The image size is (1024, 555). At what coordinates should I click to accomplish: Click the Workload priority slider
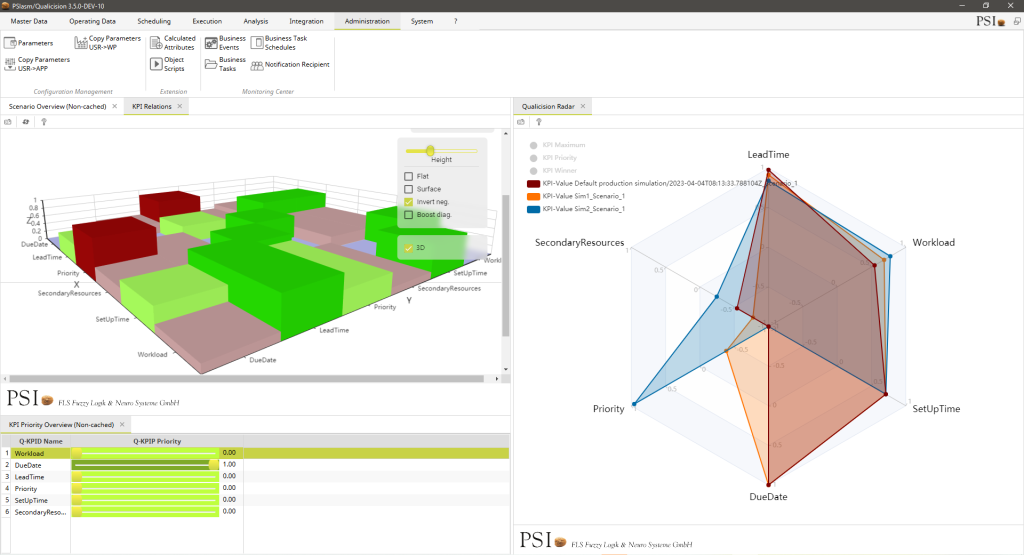point(145,453)
